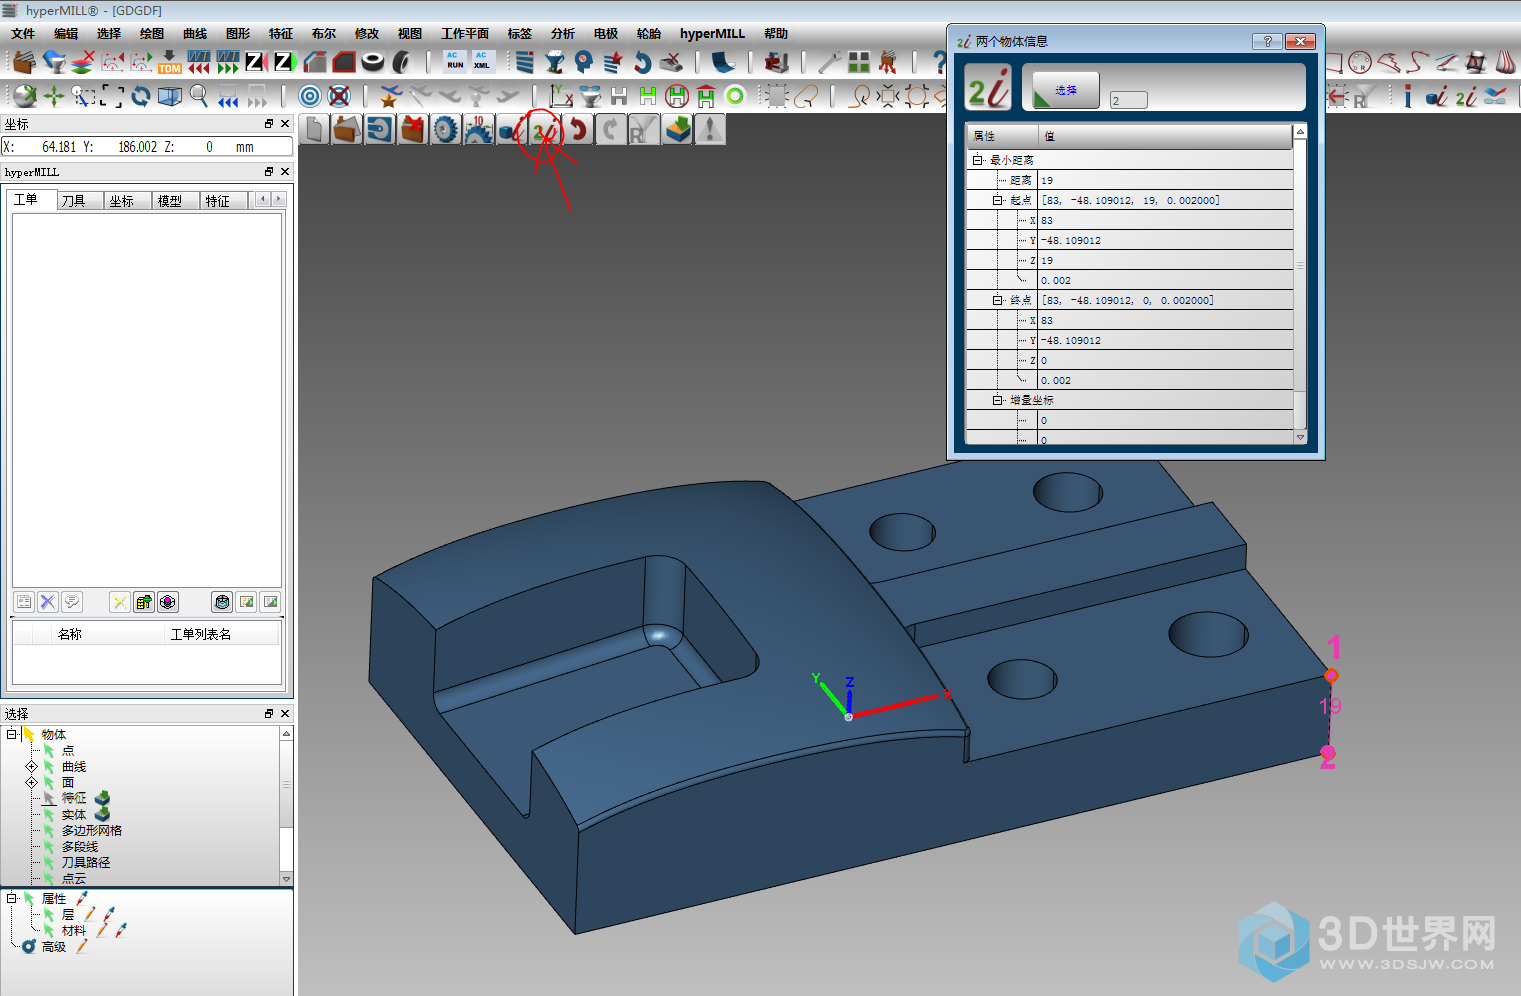Toggle selection filter for 多边形网格
1521x996 pixels.
tap(48, 830)
